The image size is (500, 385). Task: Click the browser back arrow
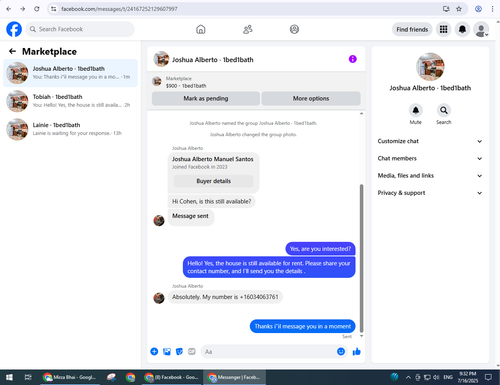point(9,9)
